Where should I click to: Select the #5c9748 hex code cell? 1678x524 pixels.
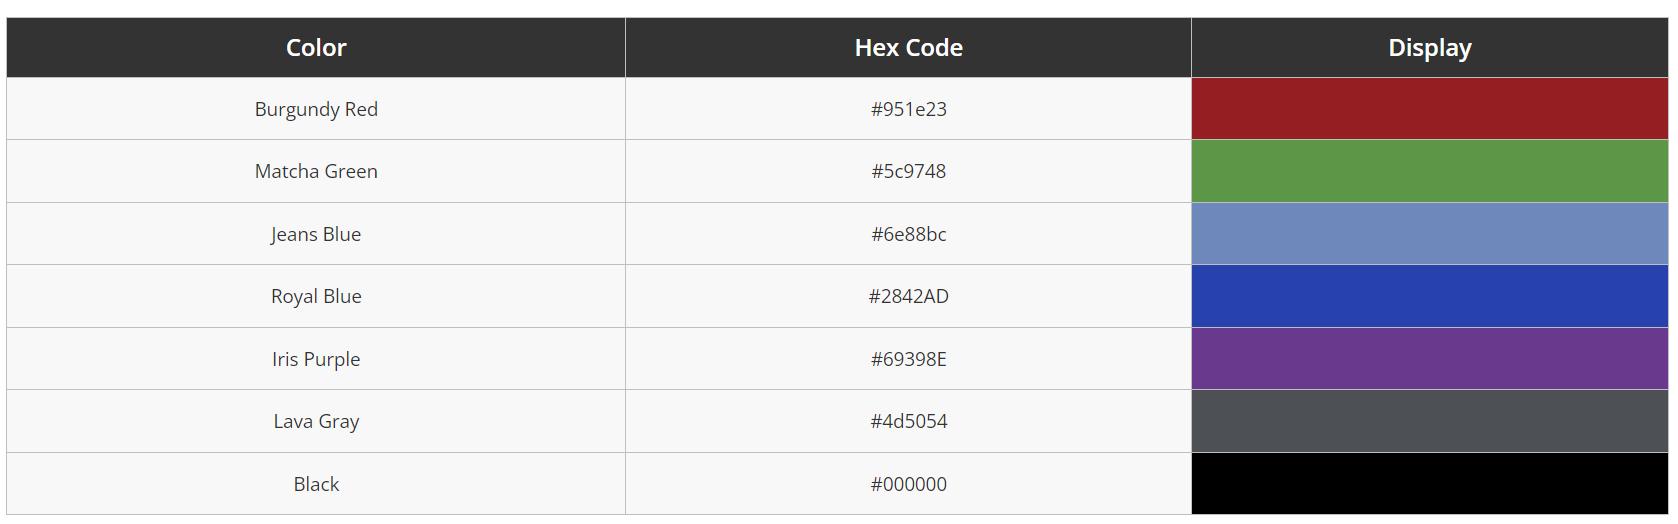[x=908, y=171]
